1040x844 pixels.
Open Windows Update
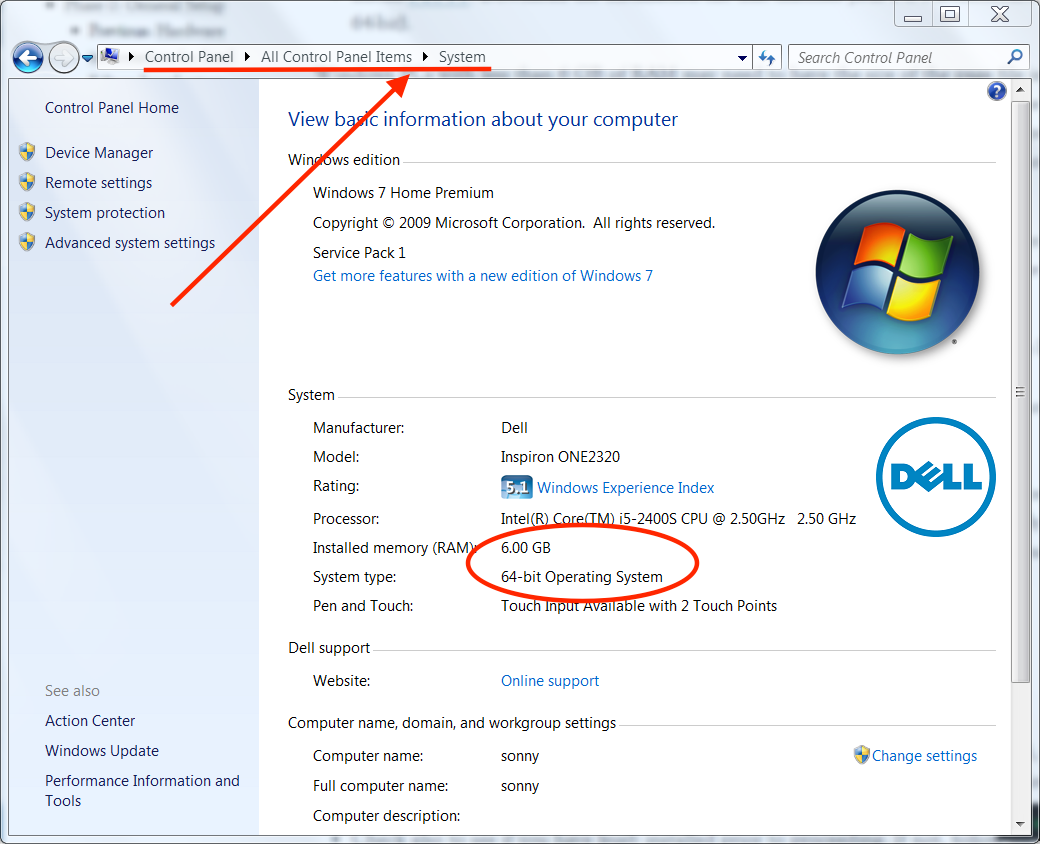point(101,751)
